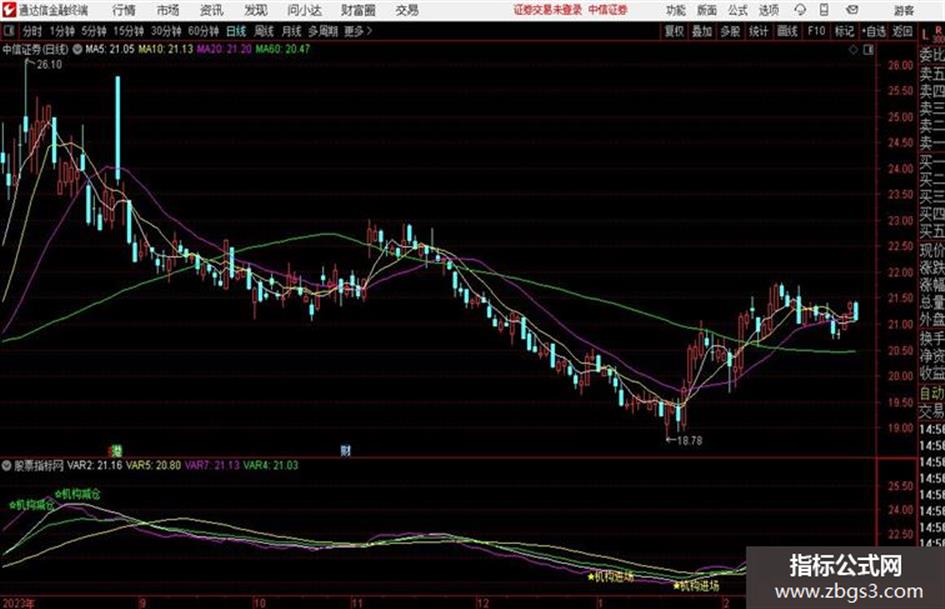
Task: Click the 18.78 low price marker
Action: pyautogui.click(x=689, y=441)
